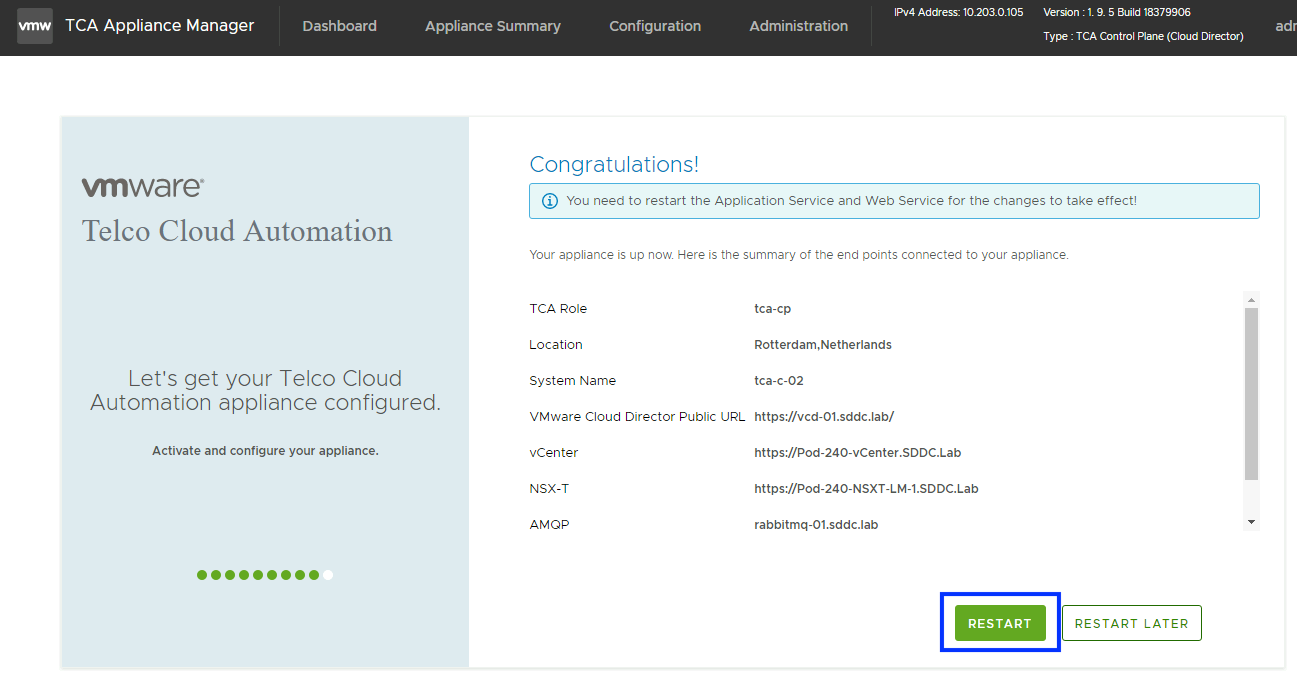
Task: Open the Pod-240-NSXT-LM-1.SDDC.Lab URL
Action: (866, 489)
